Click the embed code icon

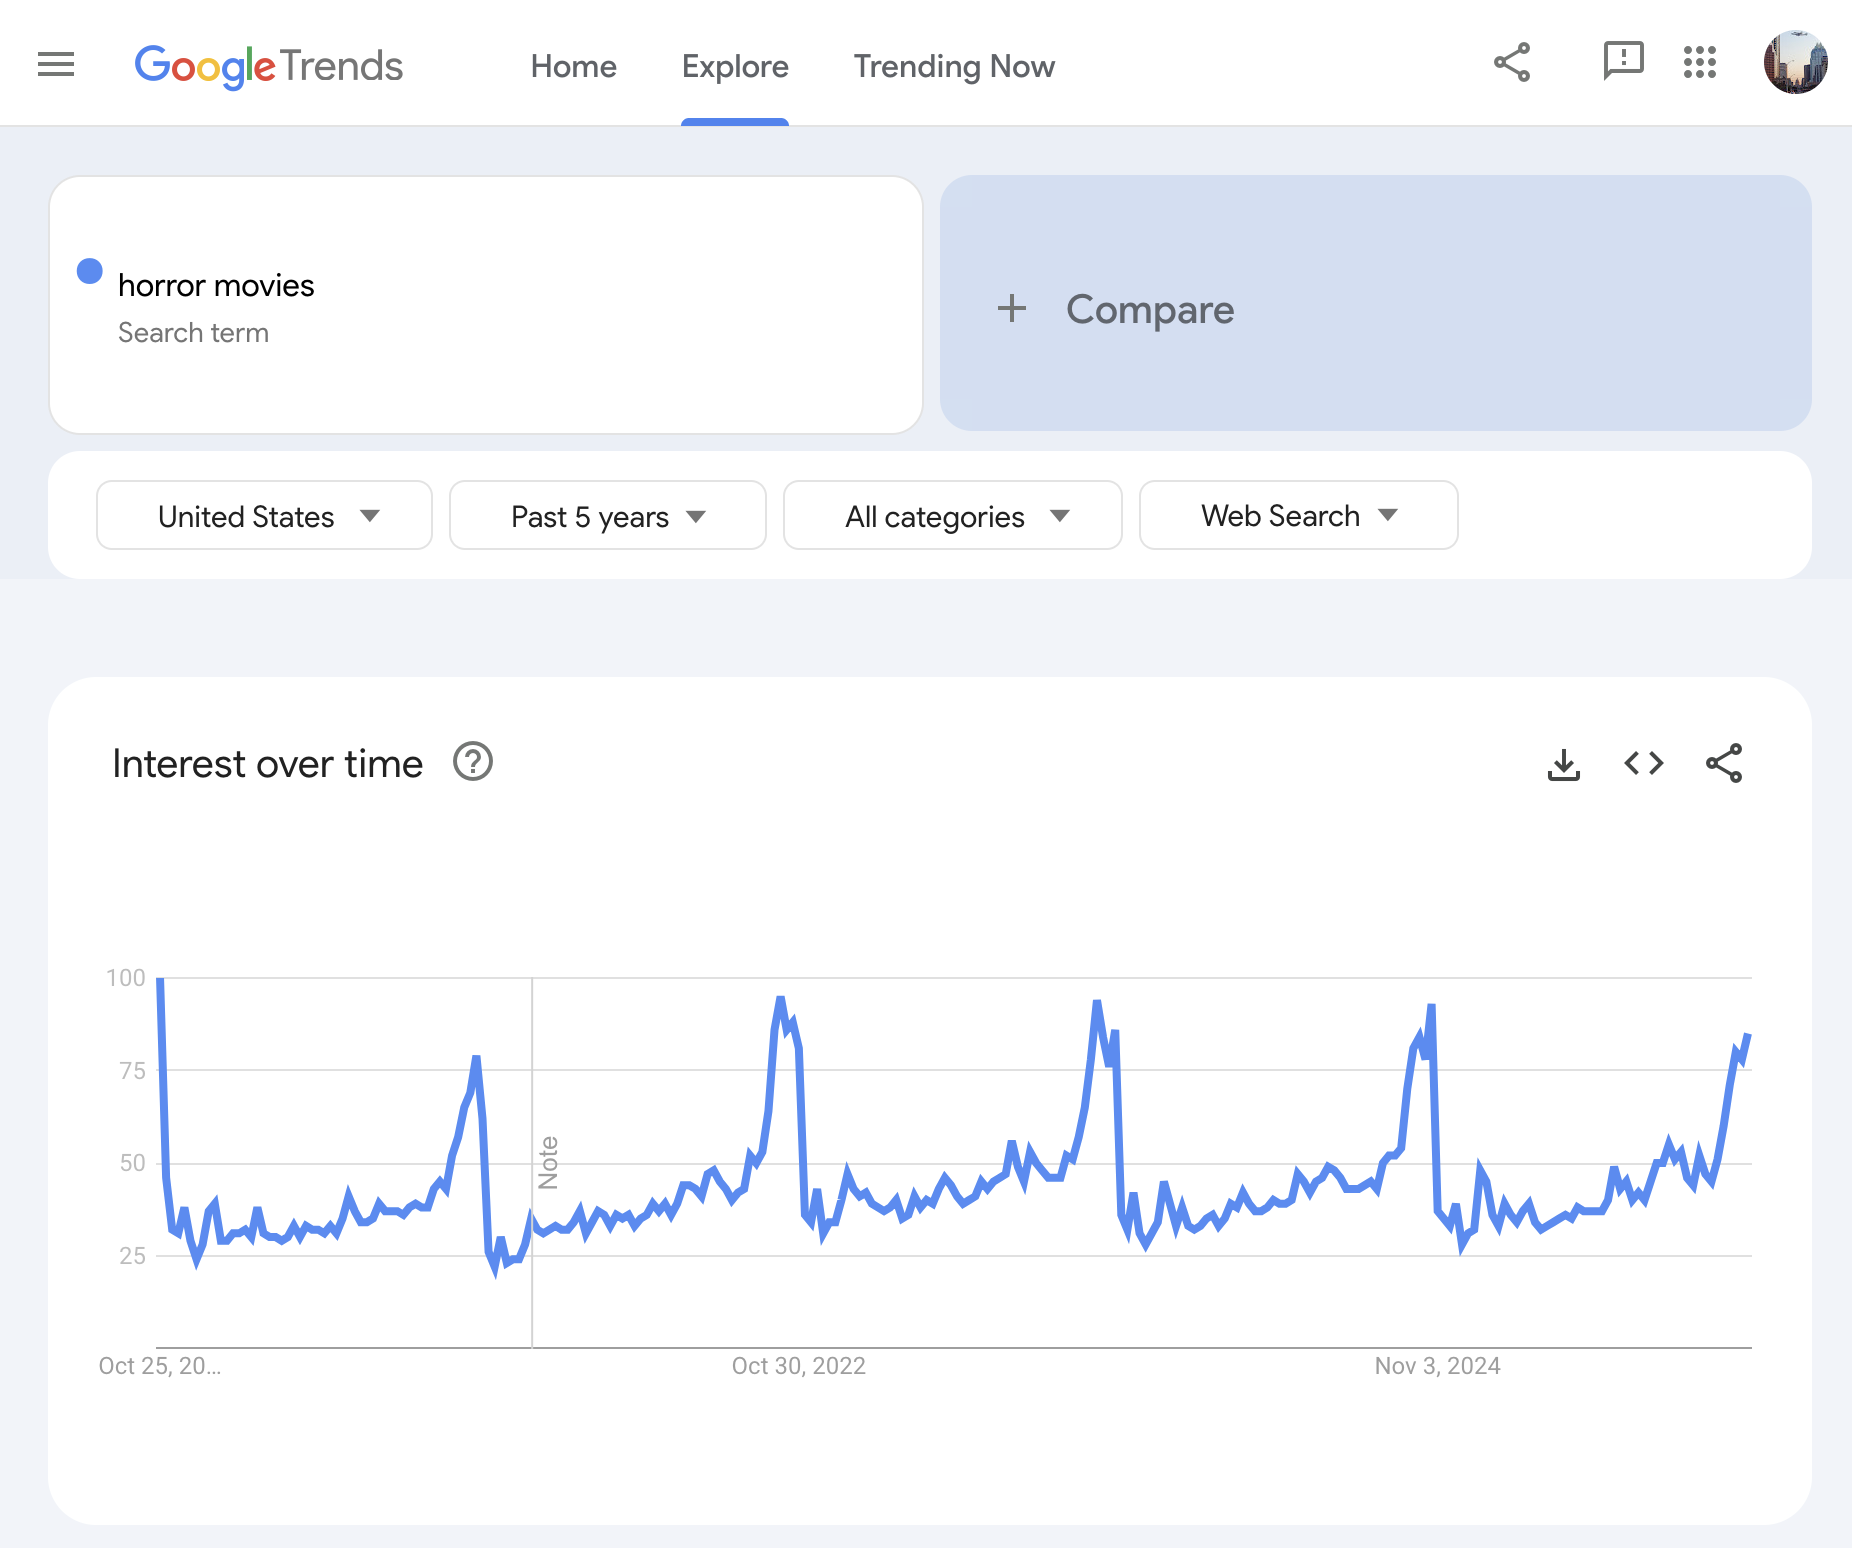1643,764
